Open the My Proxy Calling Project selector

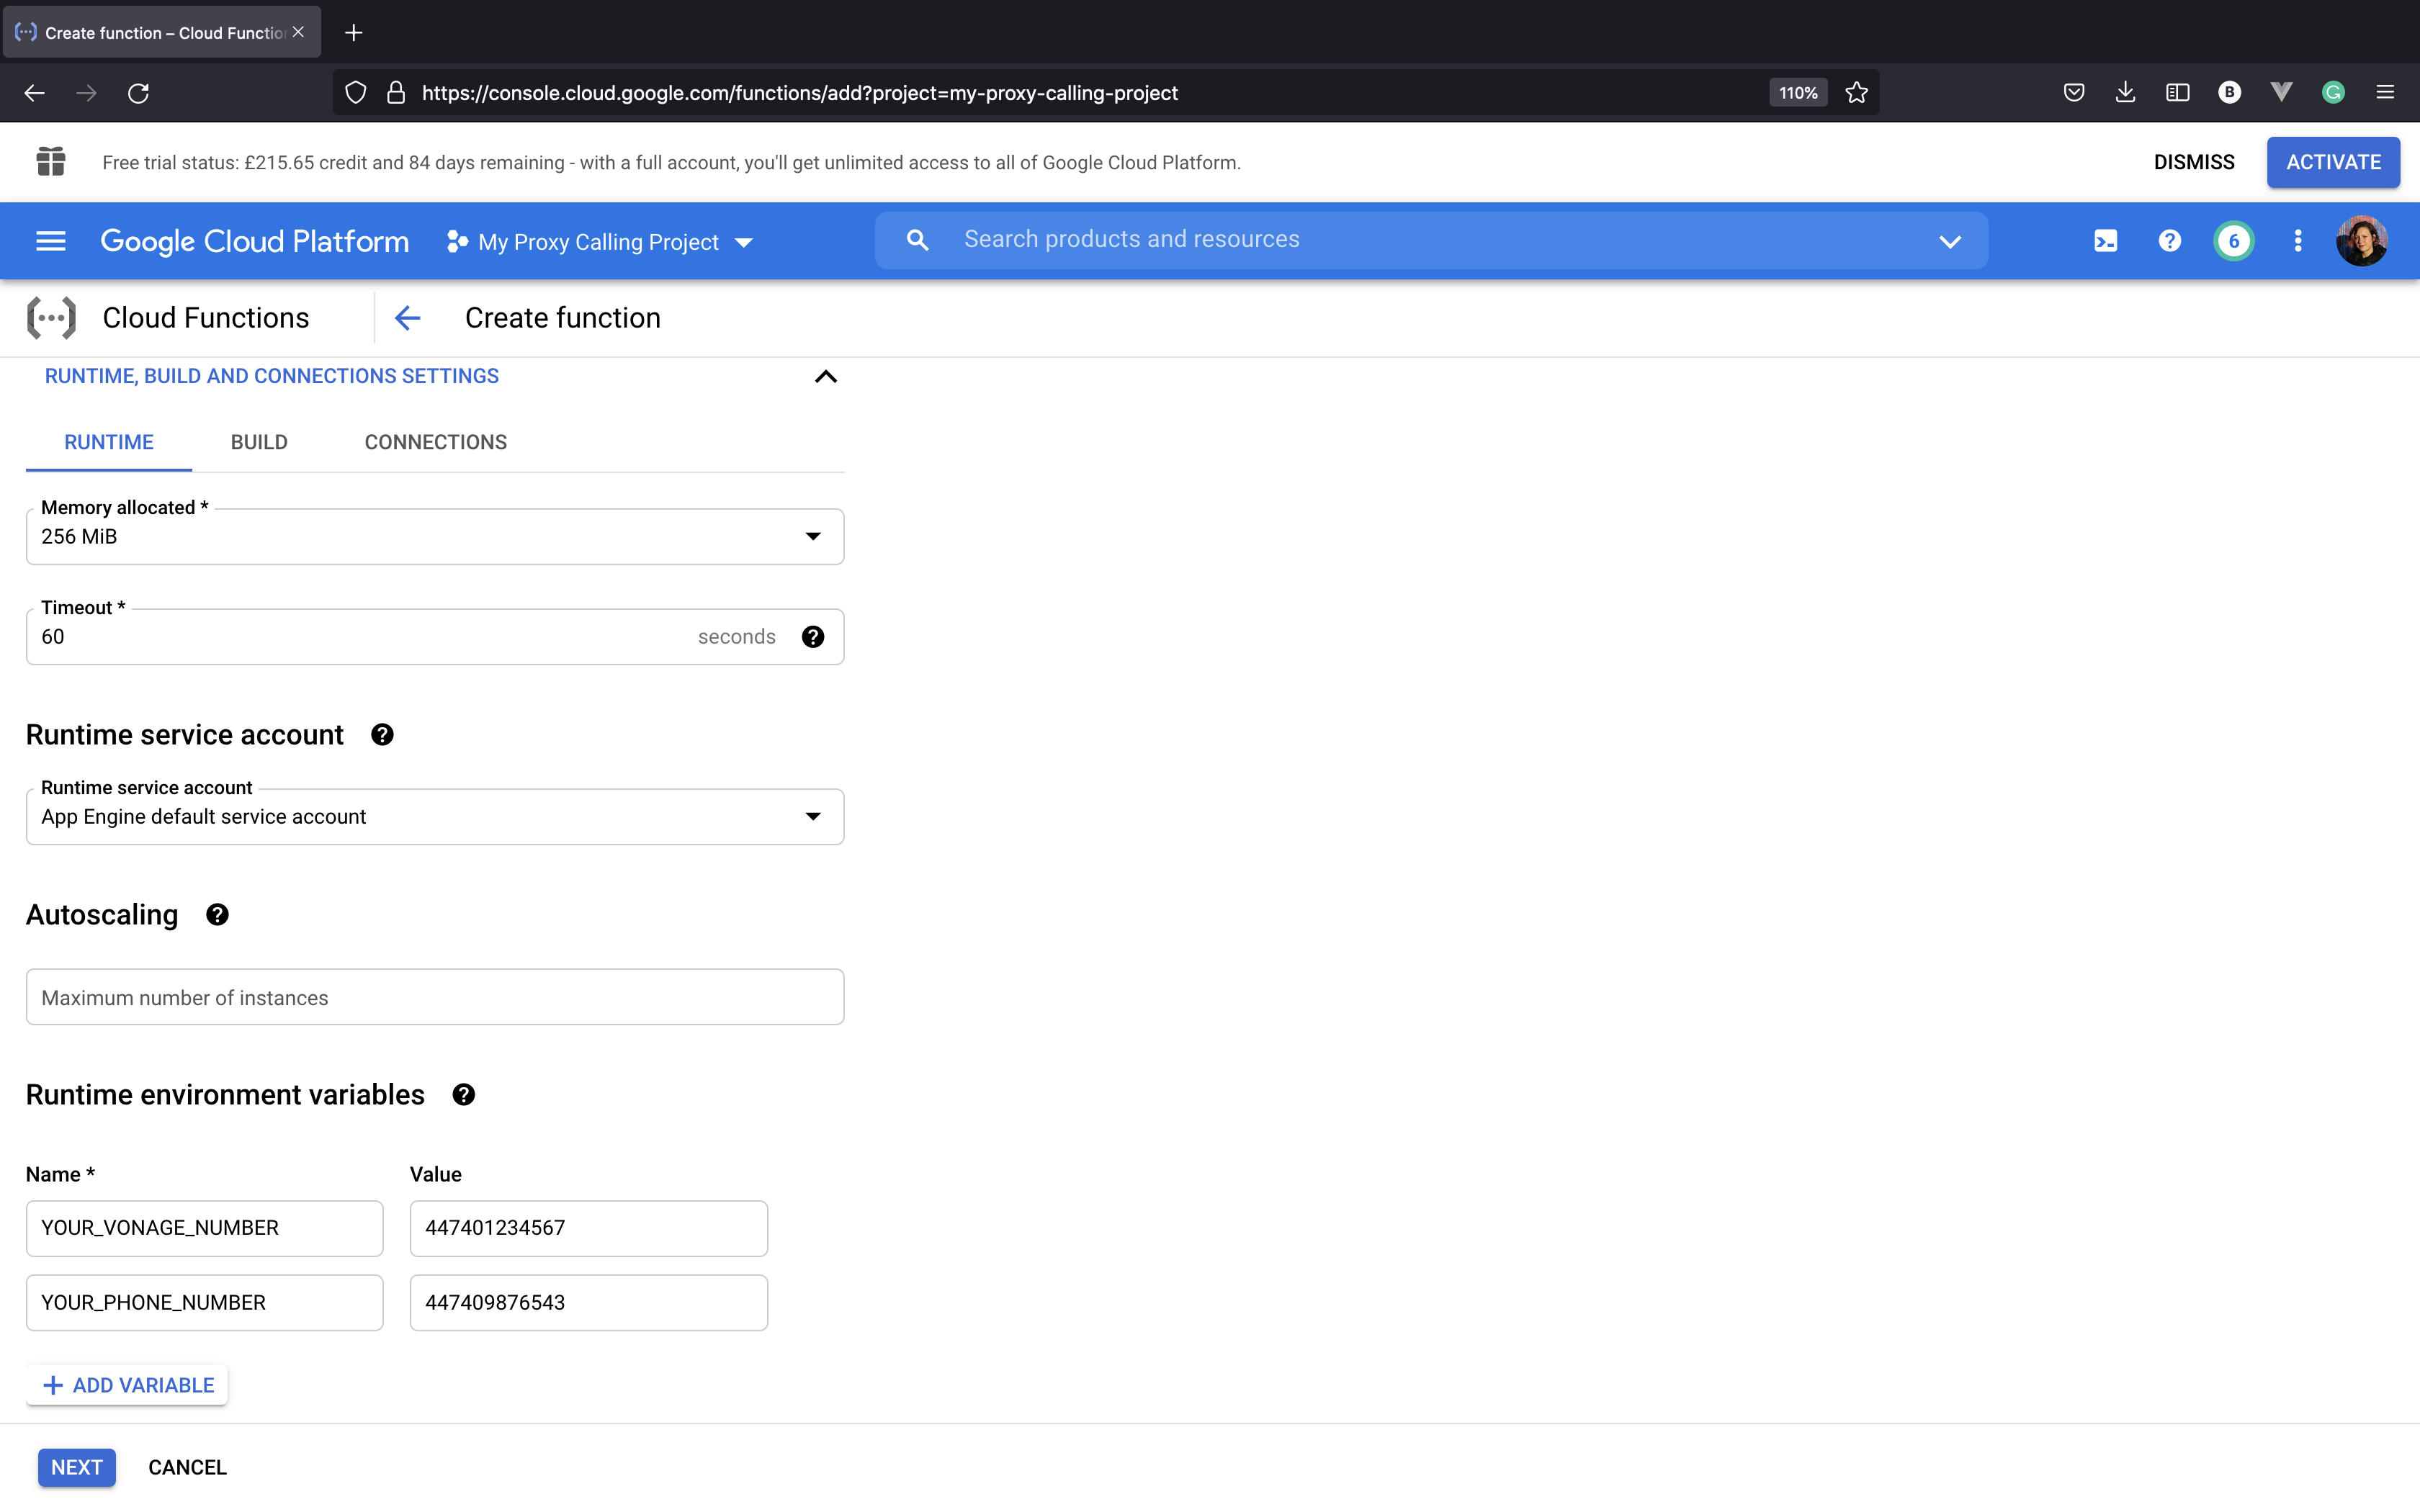(x=600, y=242)
